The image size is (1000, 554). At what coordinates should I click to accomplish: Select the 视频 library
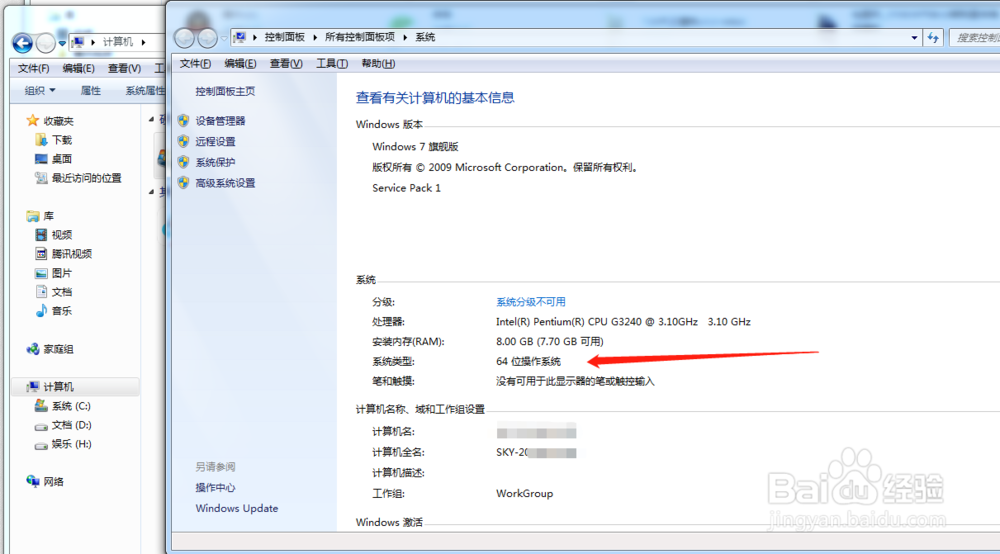(x=62, y=235)
